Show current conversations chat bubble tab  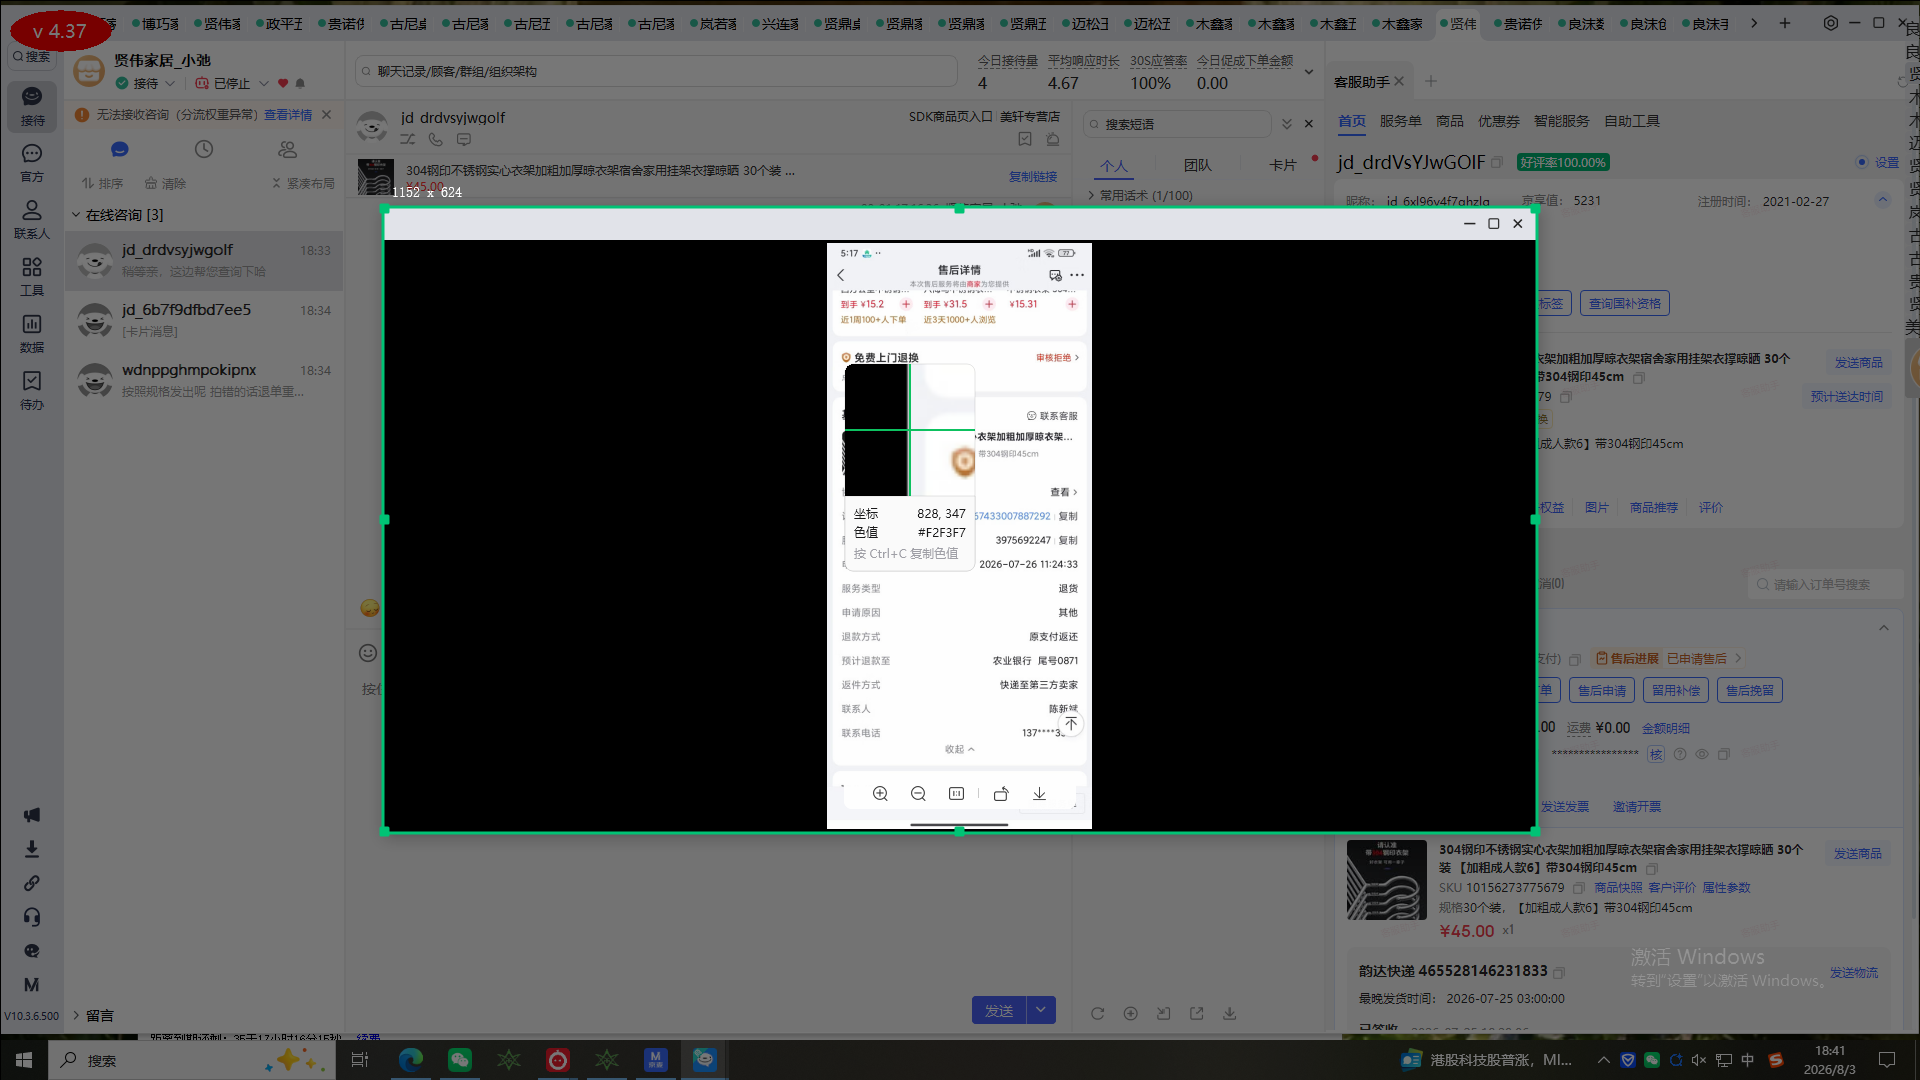click(120, 149)
